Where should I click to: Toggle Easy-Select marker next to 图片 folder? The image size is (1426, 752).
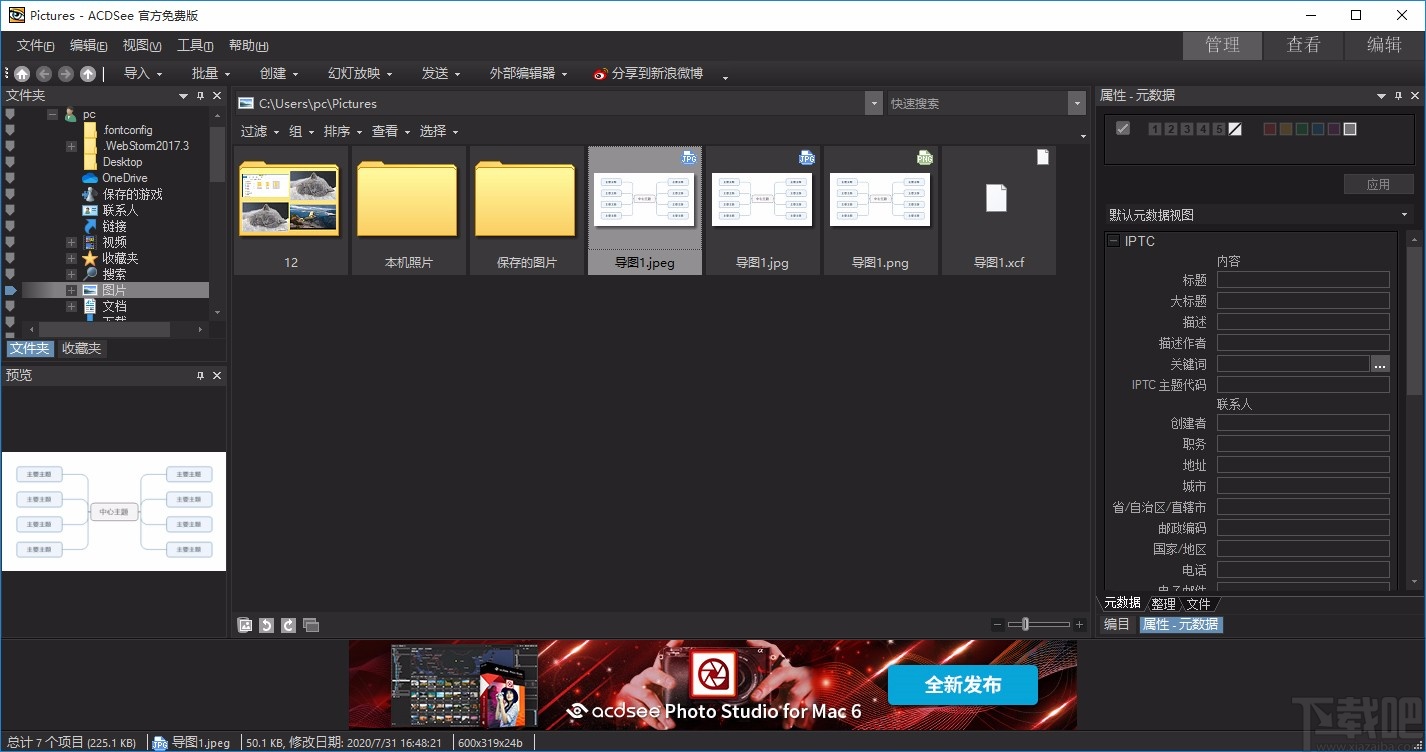pos(10,290)
